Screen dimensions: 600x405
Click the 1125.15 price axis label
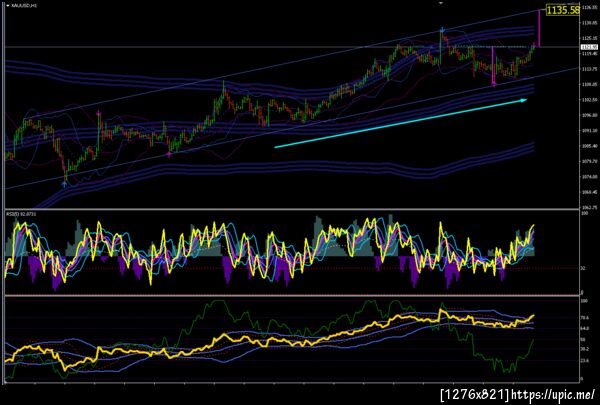(x=589, y=38)
